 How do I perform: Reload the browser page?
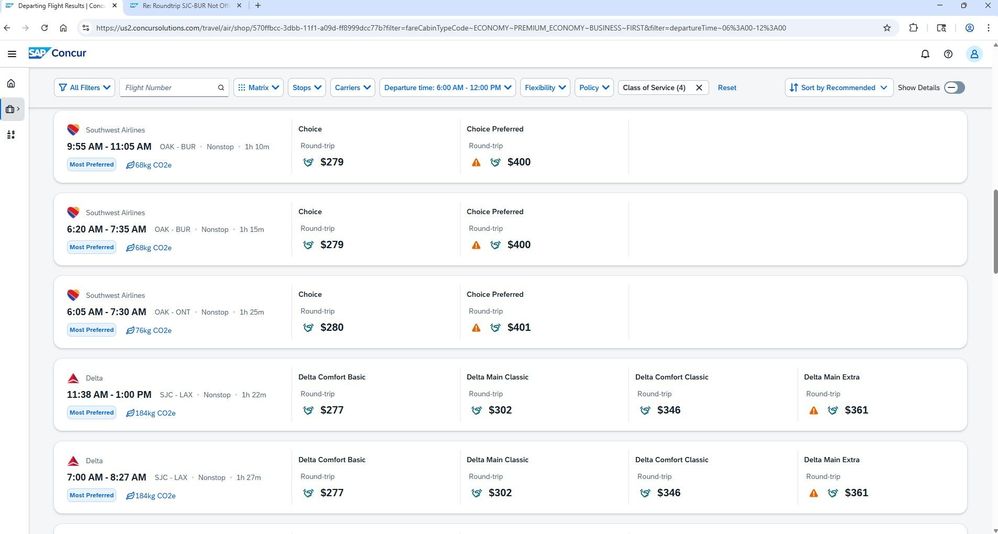click(45, 28)
